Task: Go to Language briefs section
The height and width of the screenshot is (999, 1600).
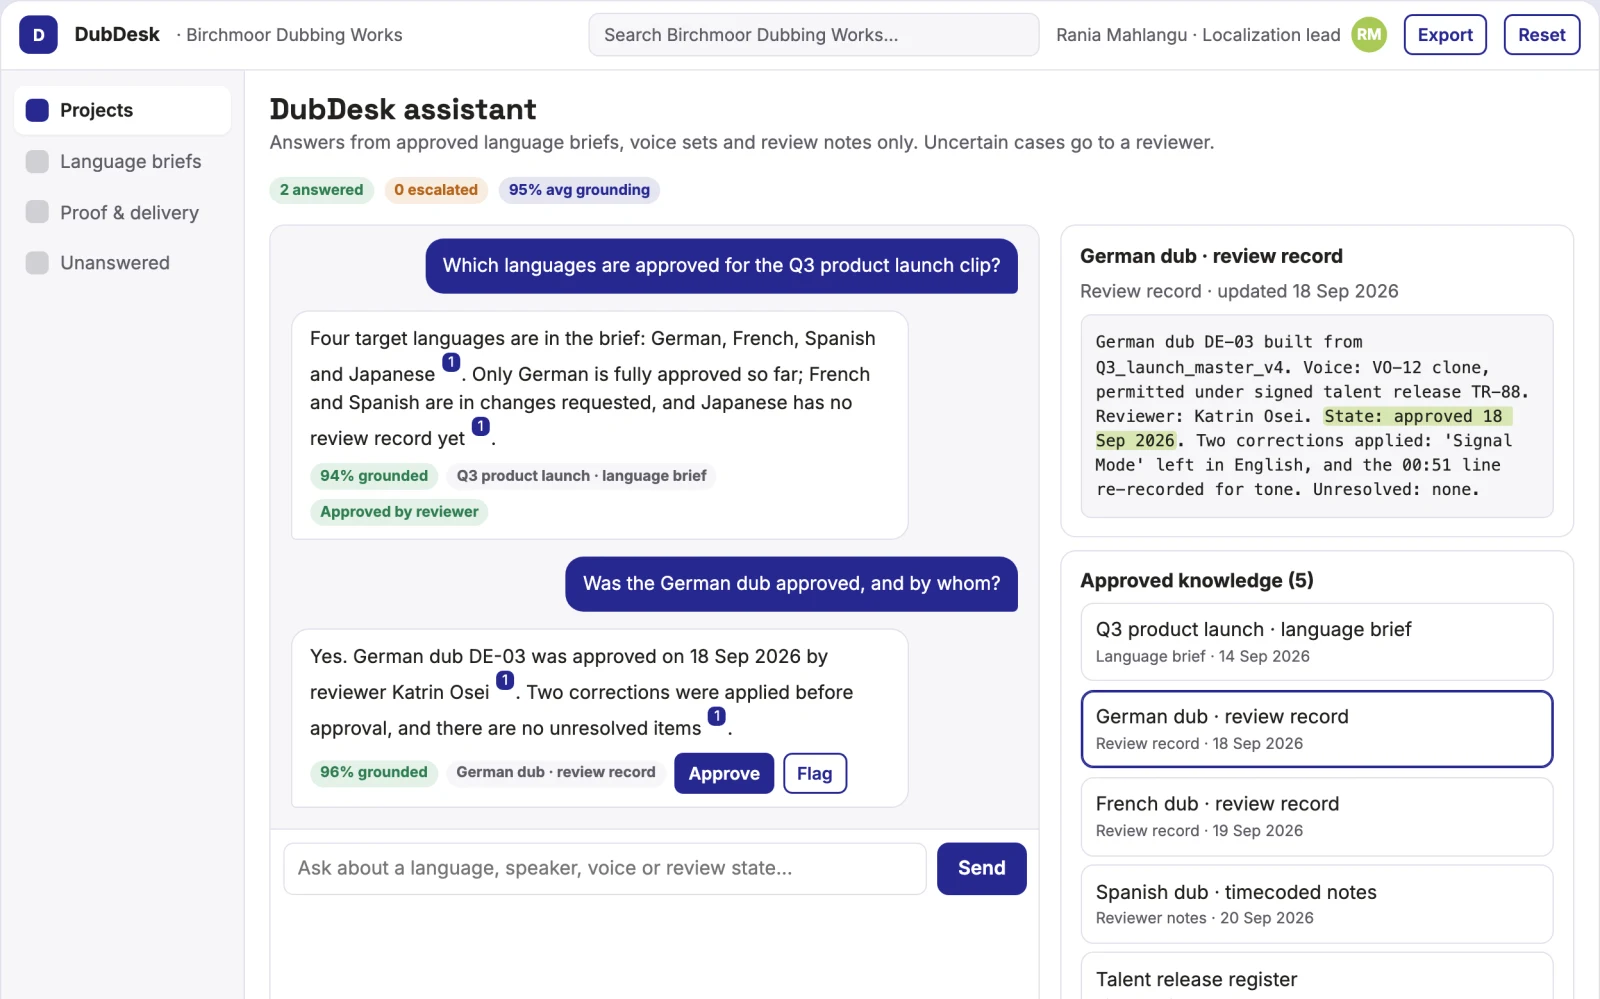Action: 122,161
